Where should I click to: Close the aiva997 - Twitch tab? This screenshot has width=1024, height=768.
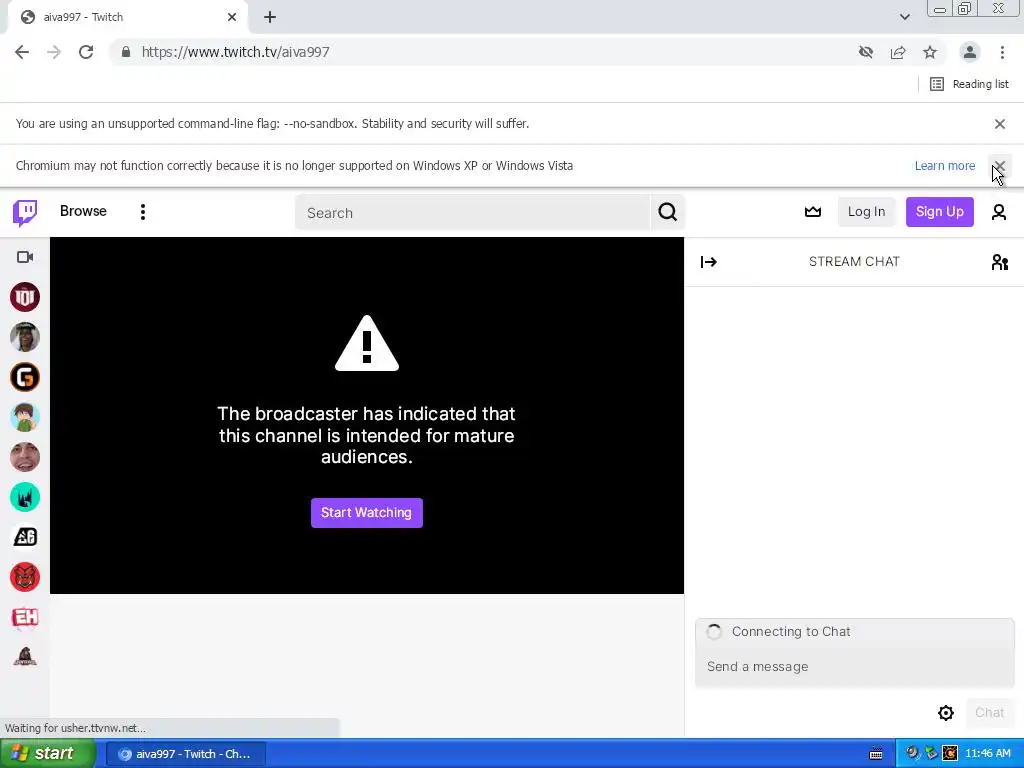point(232,17)
